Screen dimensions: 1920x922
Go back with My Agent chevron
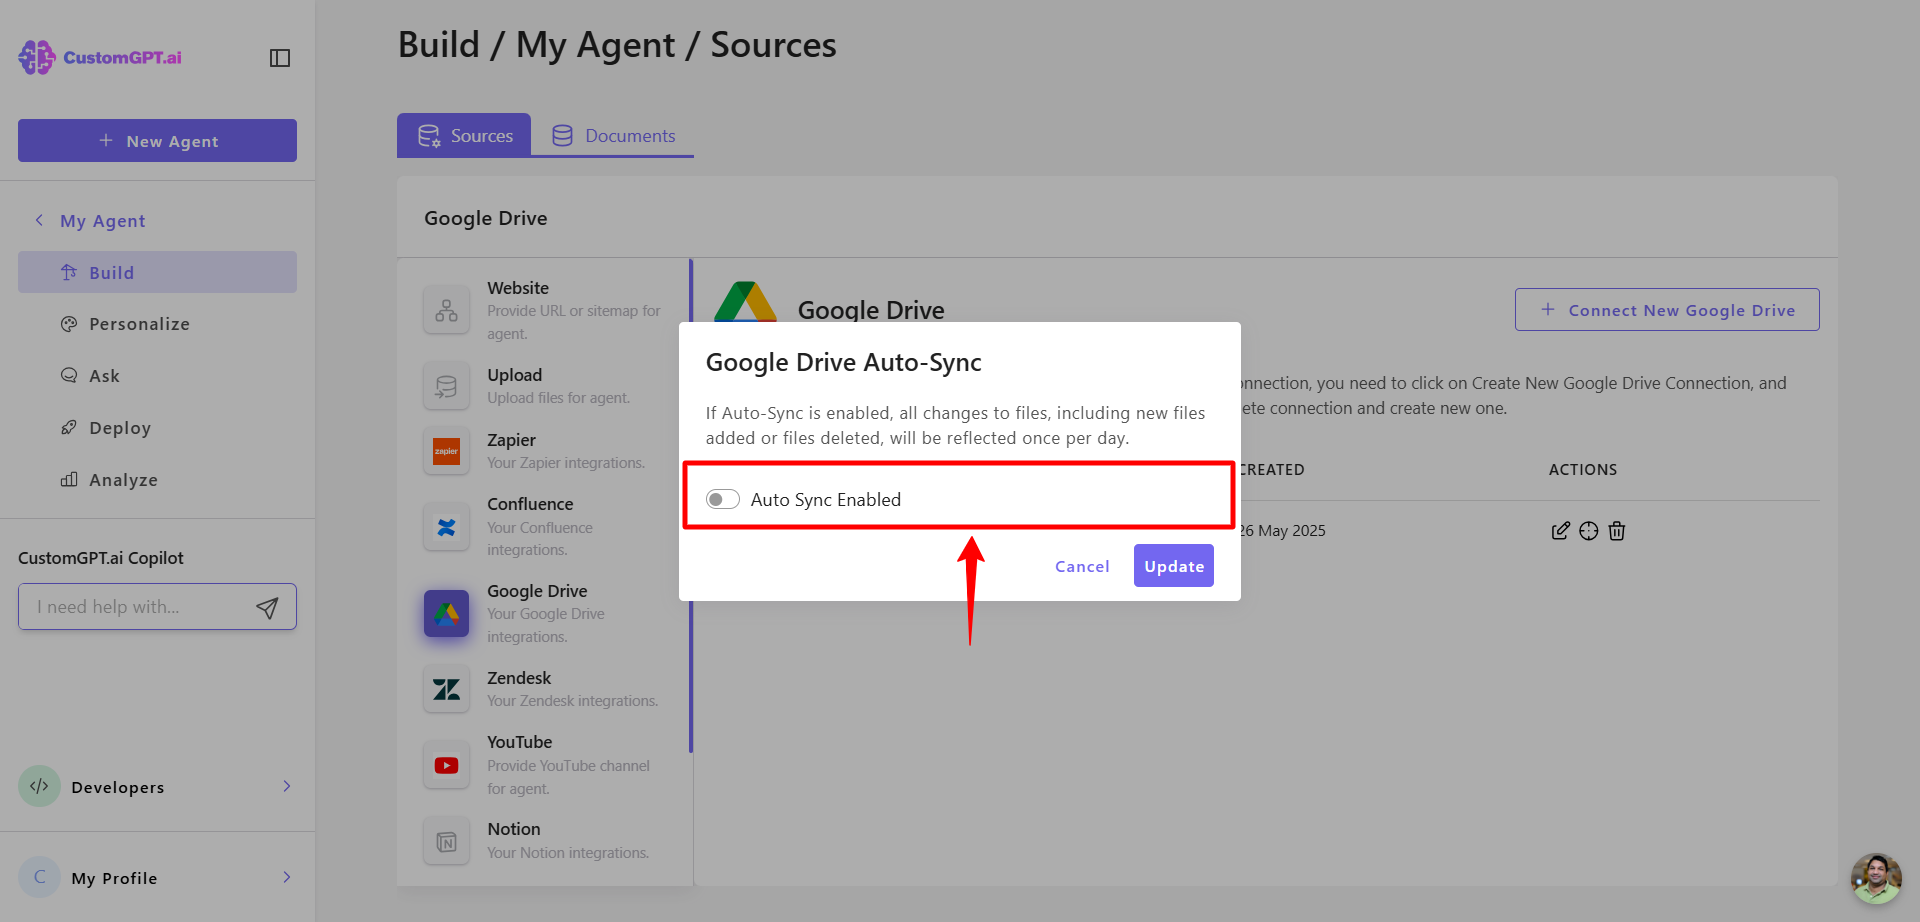click(x=39, y=220)
